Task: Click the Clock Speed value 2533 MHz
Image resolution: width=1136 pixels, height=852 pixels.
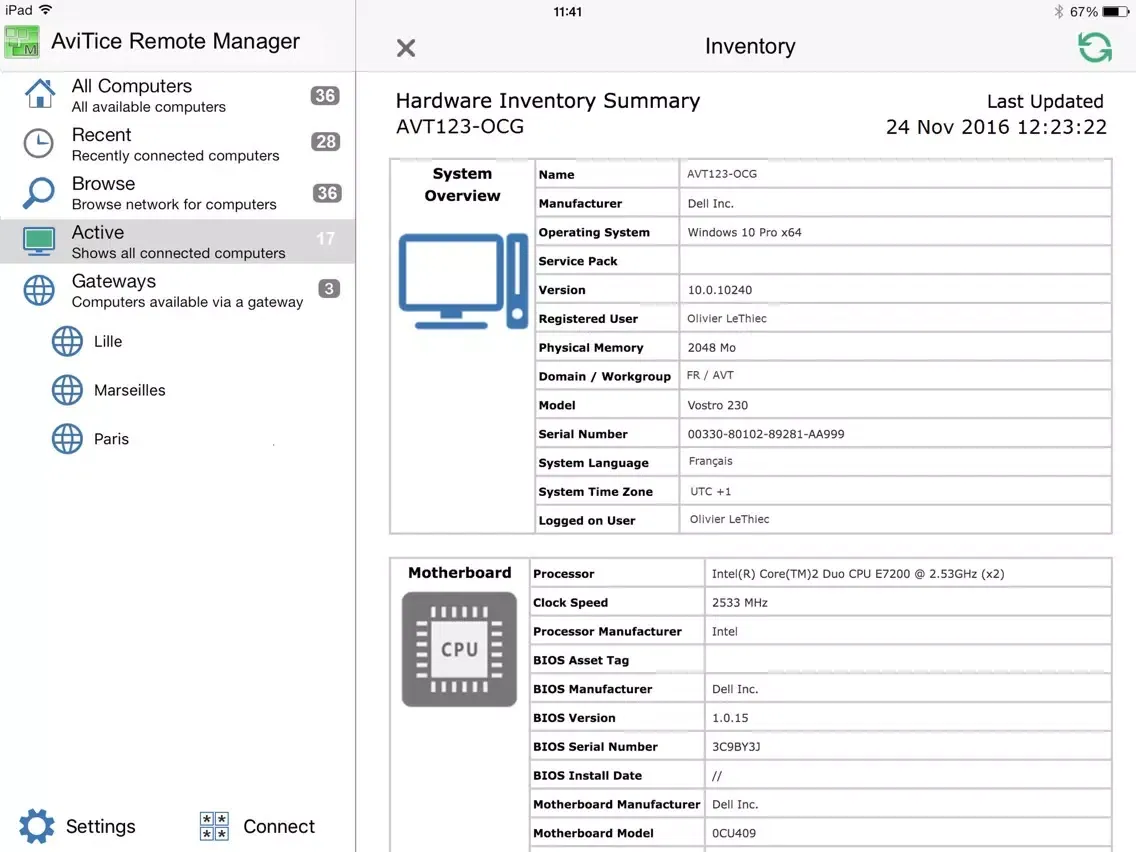Action: click(x=740, y=603)
